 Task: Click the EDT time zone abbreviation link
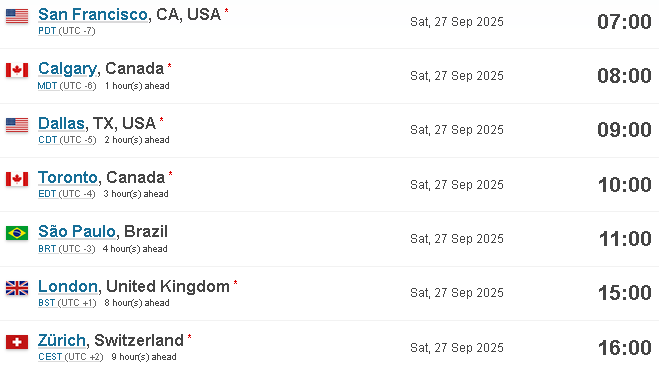[x=47, y=194]
